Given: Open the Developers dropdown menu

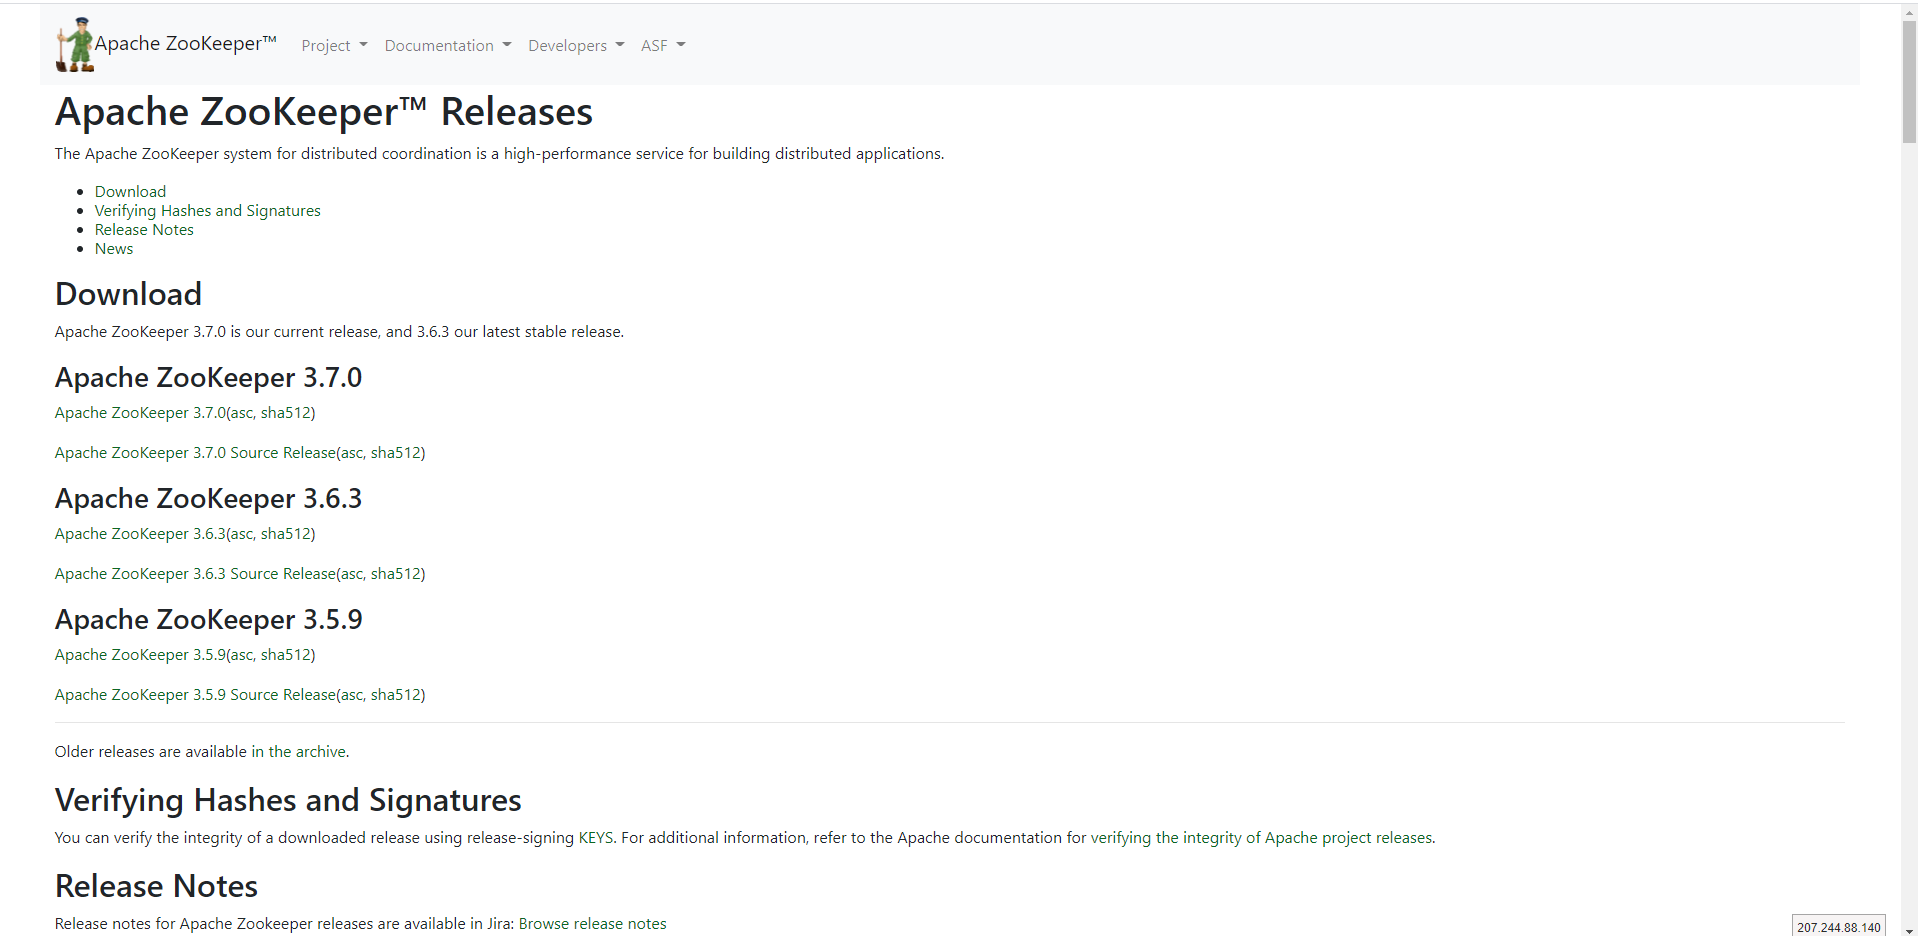Looking at the screenshot, I should (576, 46).
